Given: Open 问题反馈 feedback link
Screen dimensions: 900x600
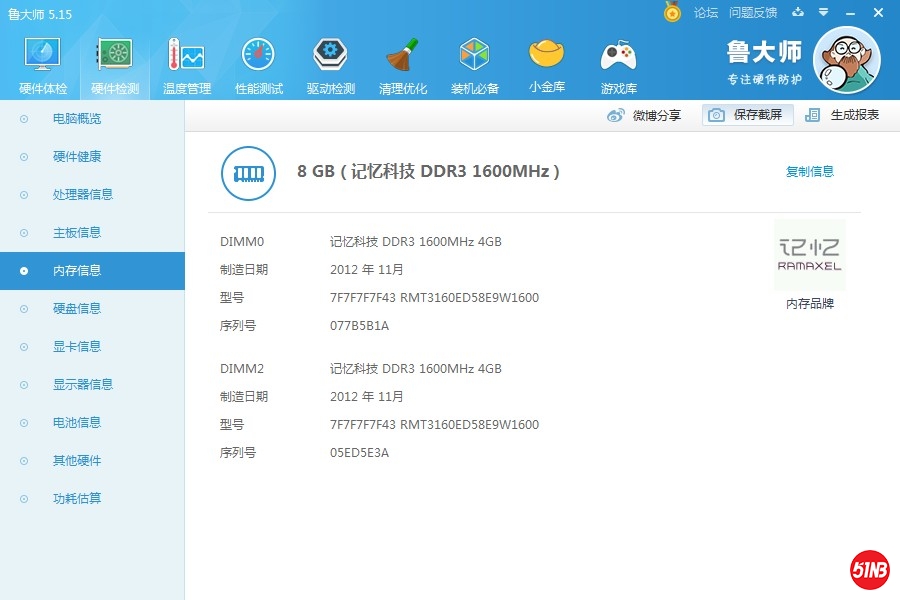Looking at the screenshot, I should [x=753, y=13].
